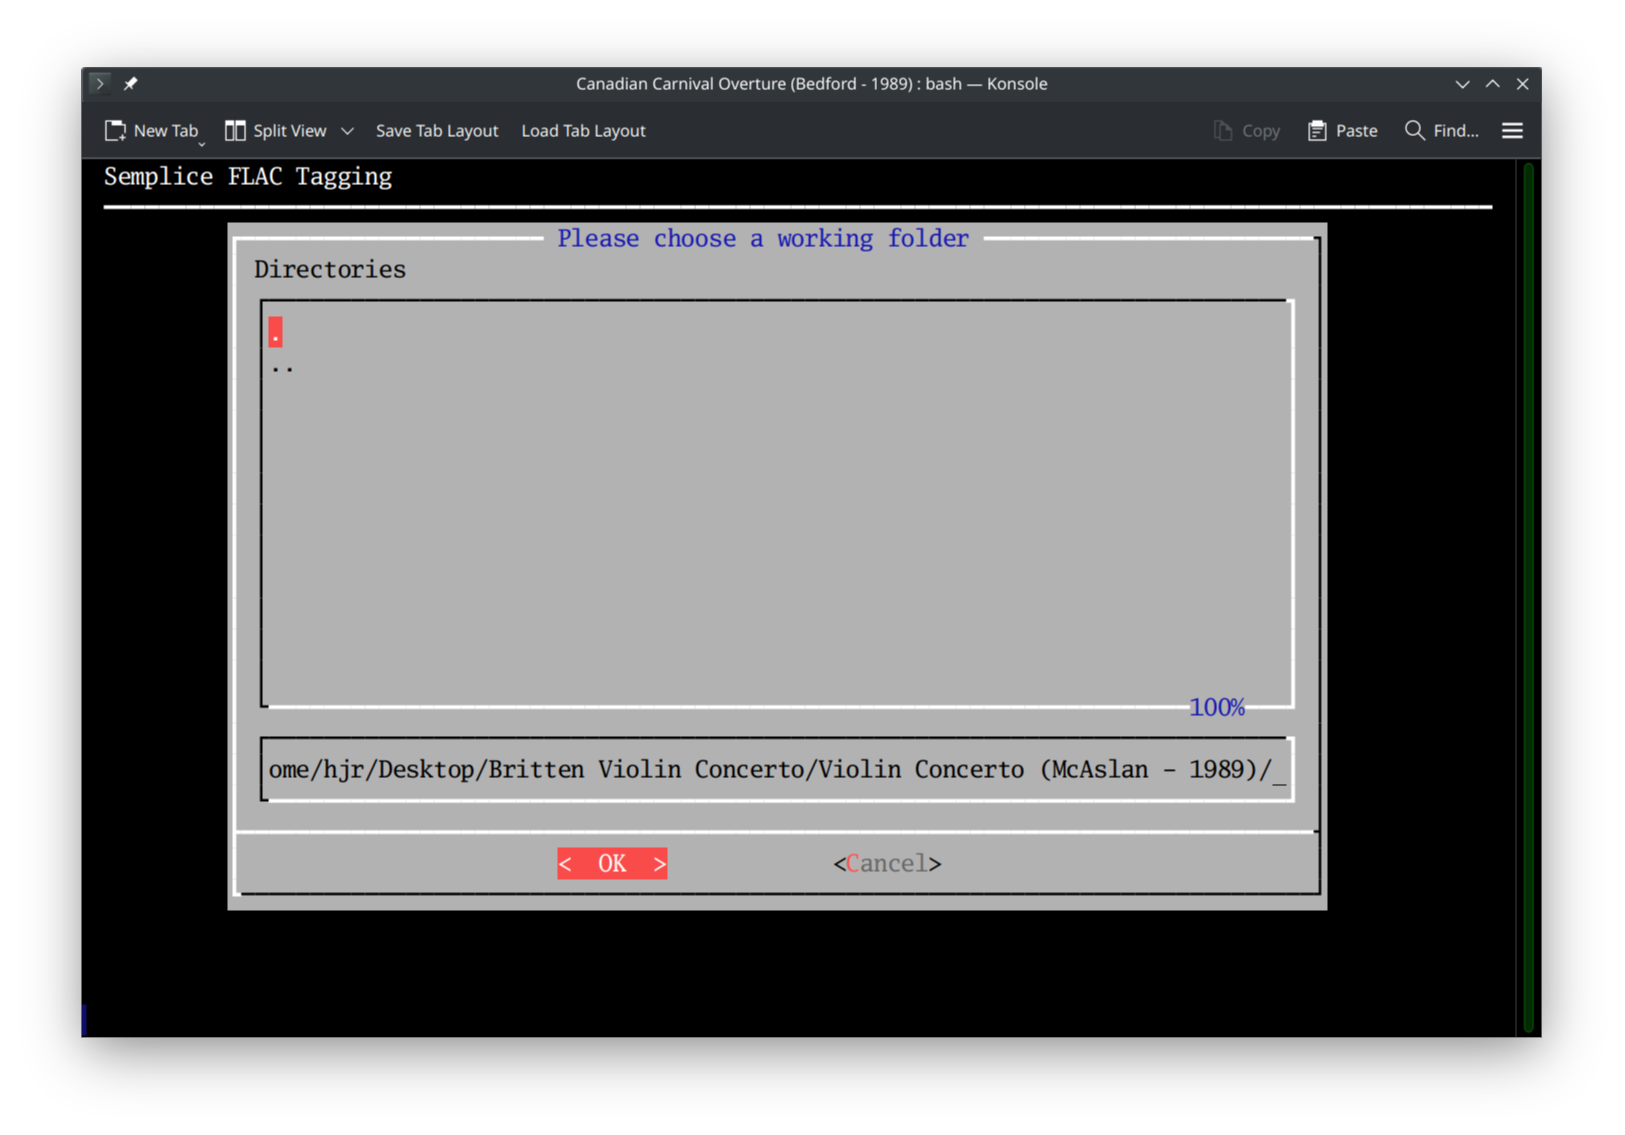
Task: Click Save Tab Layout
Action: [437, 130]
